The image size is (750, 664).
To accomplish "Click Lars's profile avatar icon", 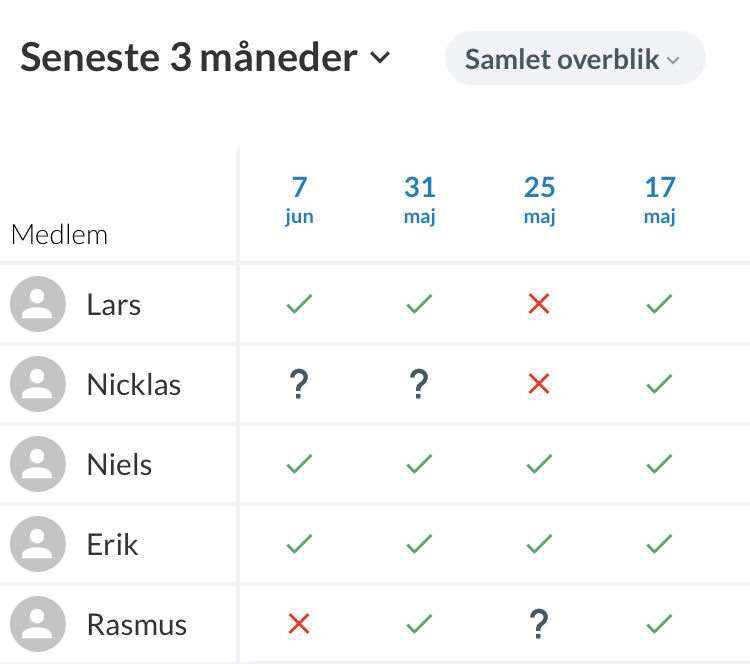I will click(x=38, y=304).
